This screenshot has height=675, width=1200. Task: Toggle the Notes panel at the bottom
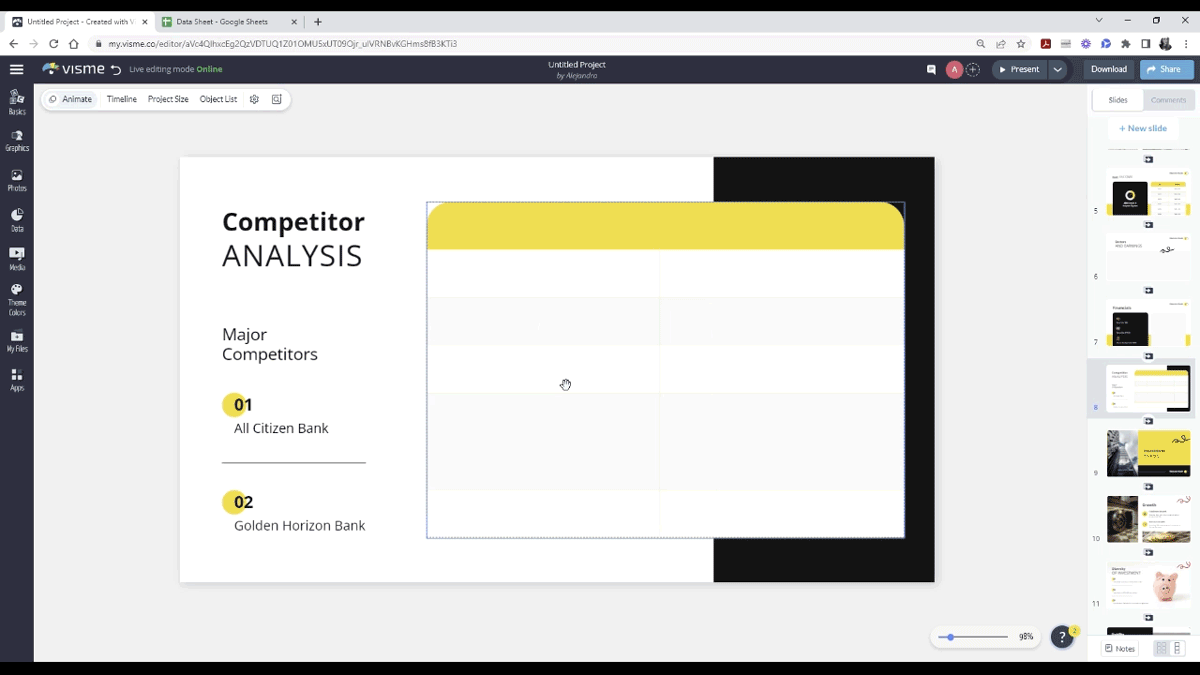[1118, 648]
